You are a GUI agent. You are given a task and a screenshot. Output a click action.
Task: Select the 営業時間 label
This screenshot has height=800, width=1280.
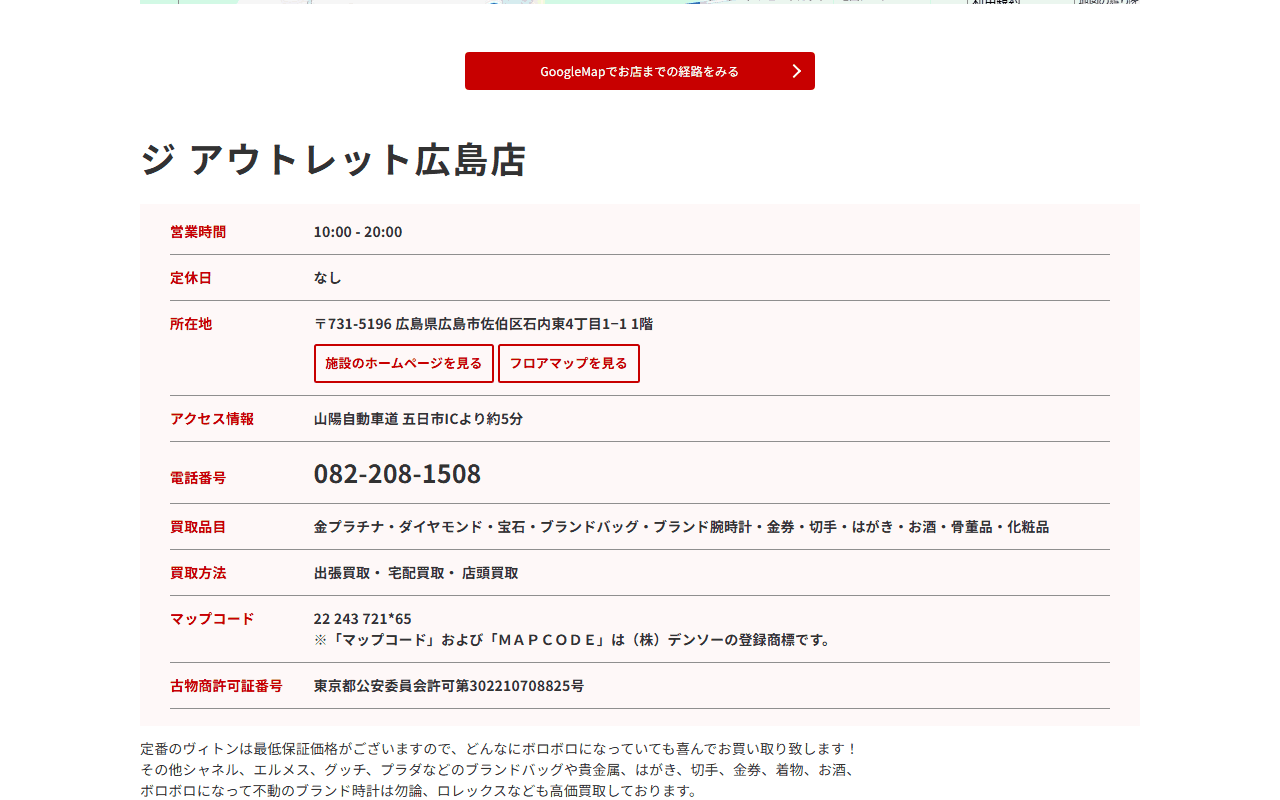pyautogui.click(x=198, y=232)
